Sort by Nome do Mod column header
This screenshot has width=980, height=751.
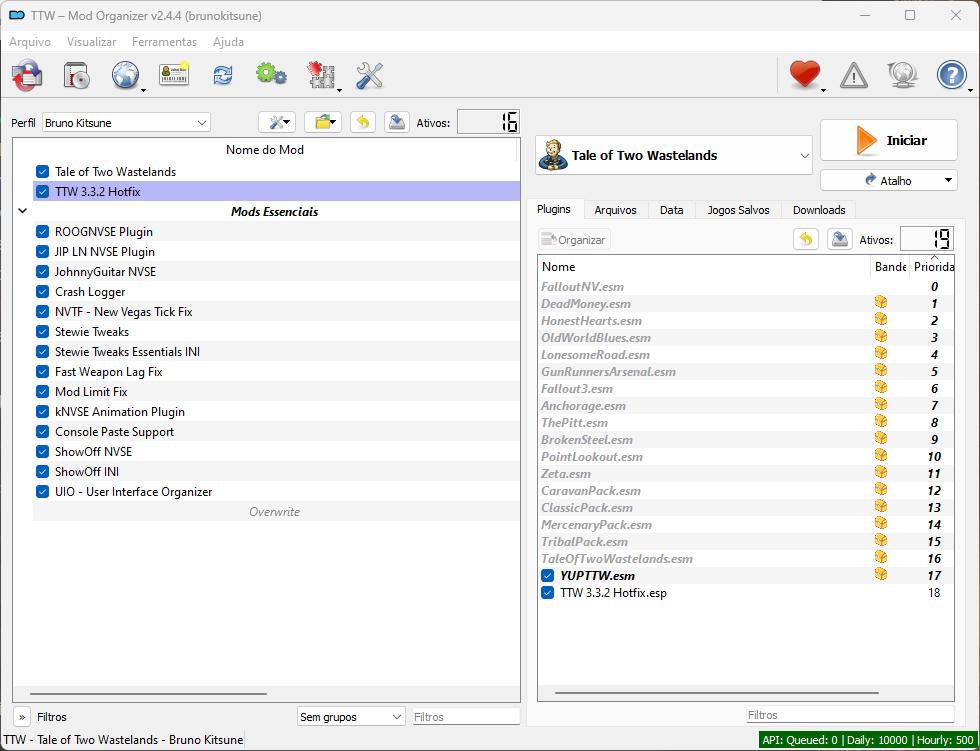tap(265, 150)
